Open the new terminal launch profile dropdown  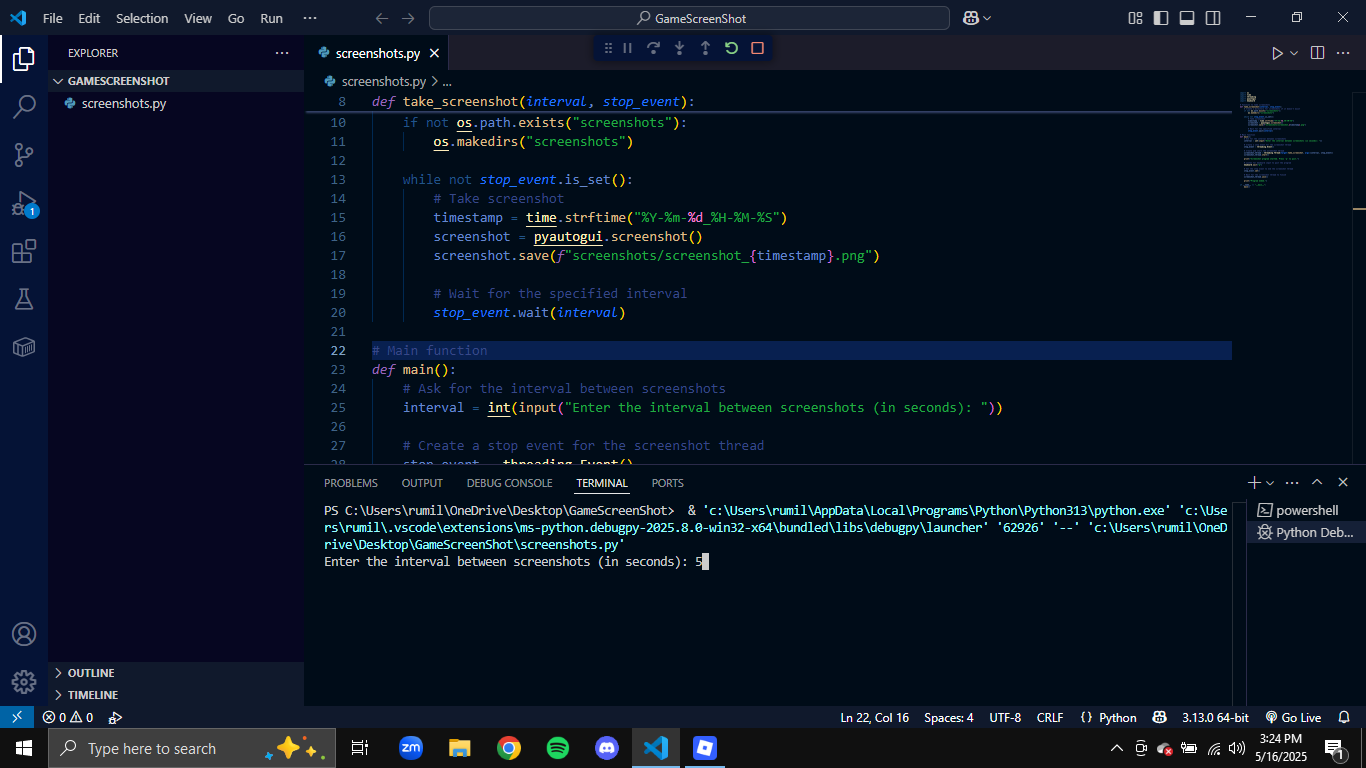pos(1270,483)
